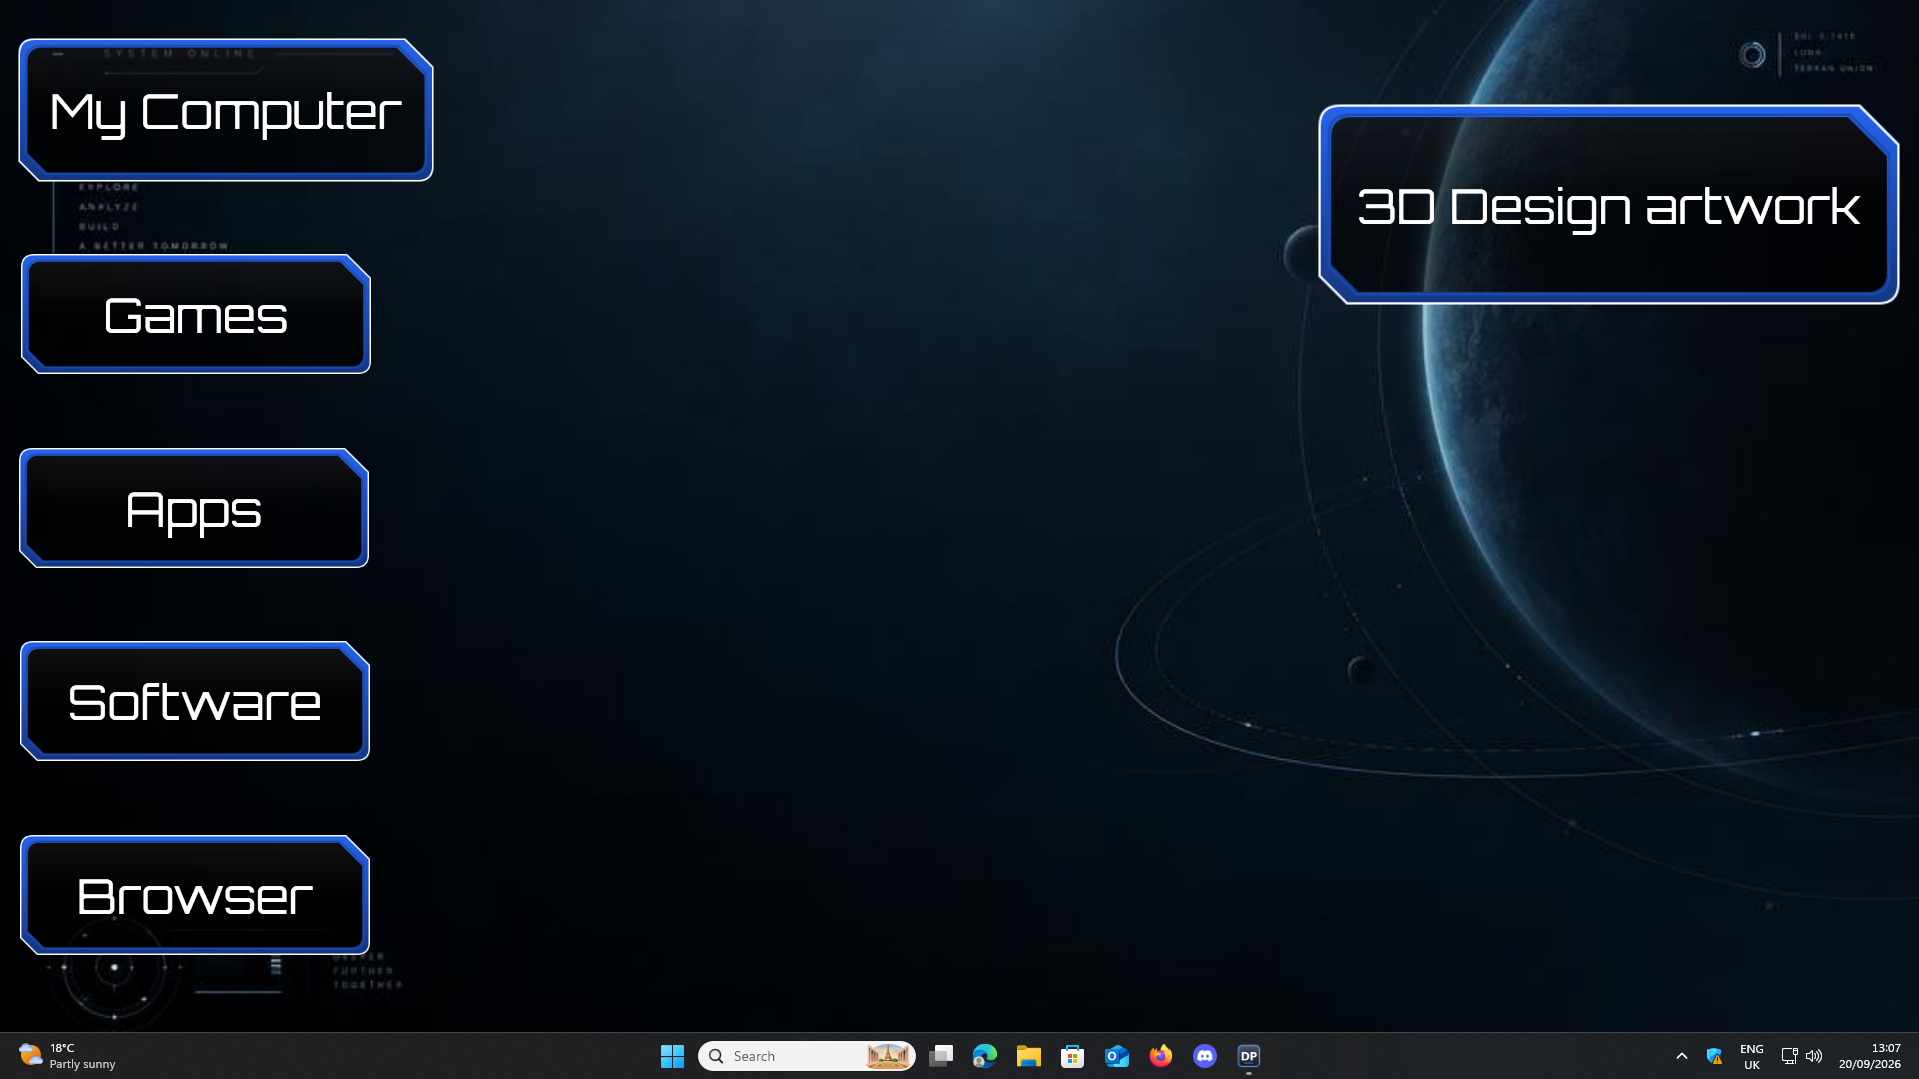Viewport: 1919px width, 1079px height.
Task: Open the Software desktop shortcut
Action: 195,701
